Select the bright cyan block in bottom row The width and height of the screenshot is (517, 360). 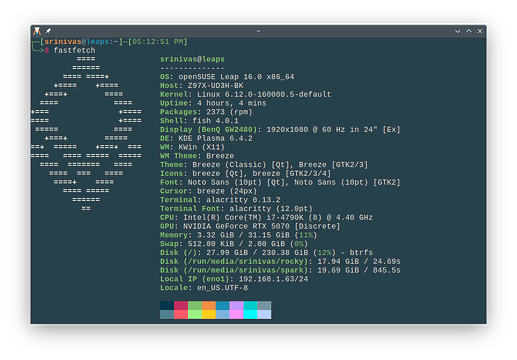point(250,314)
